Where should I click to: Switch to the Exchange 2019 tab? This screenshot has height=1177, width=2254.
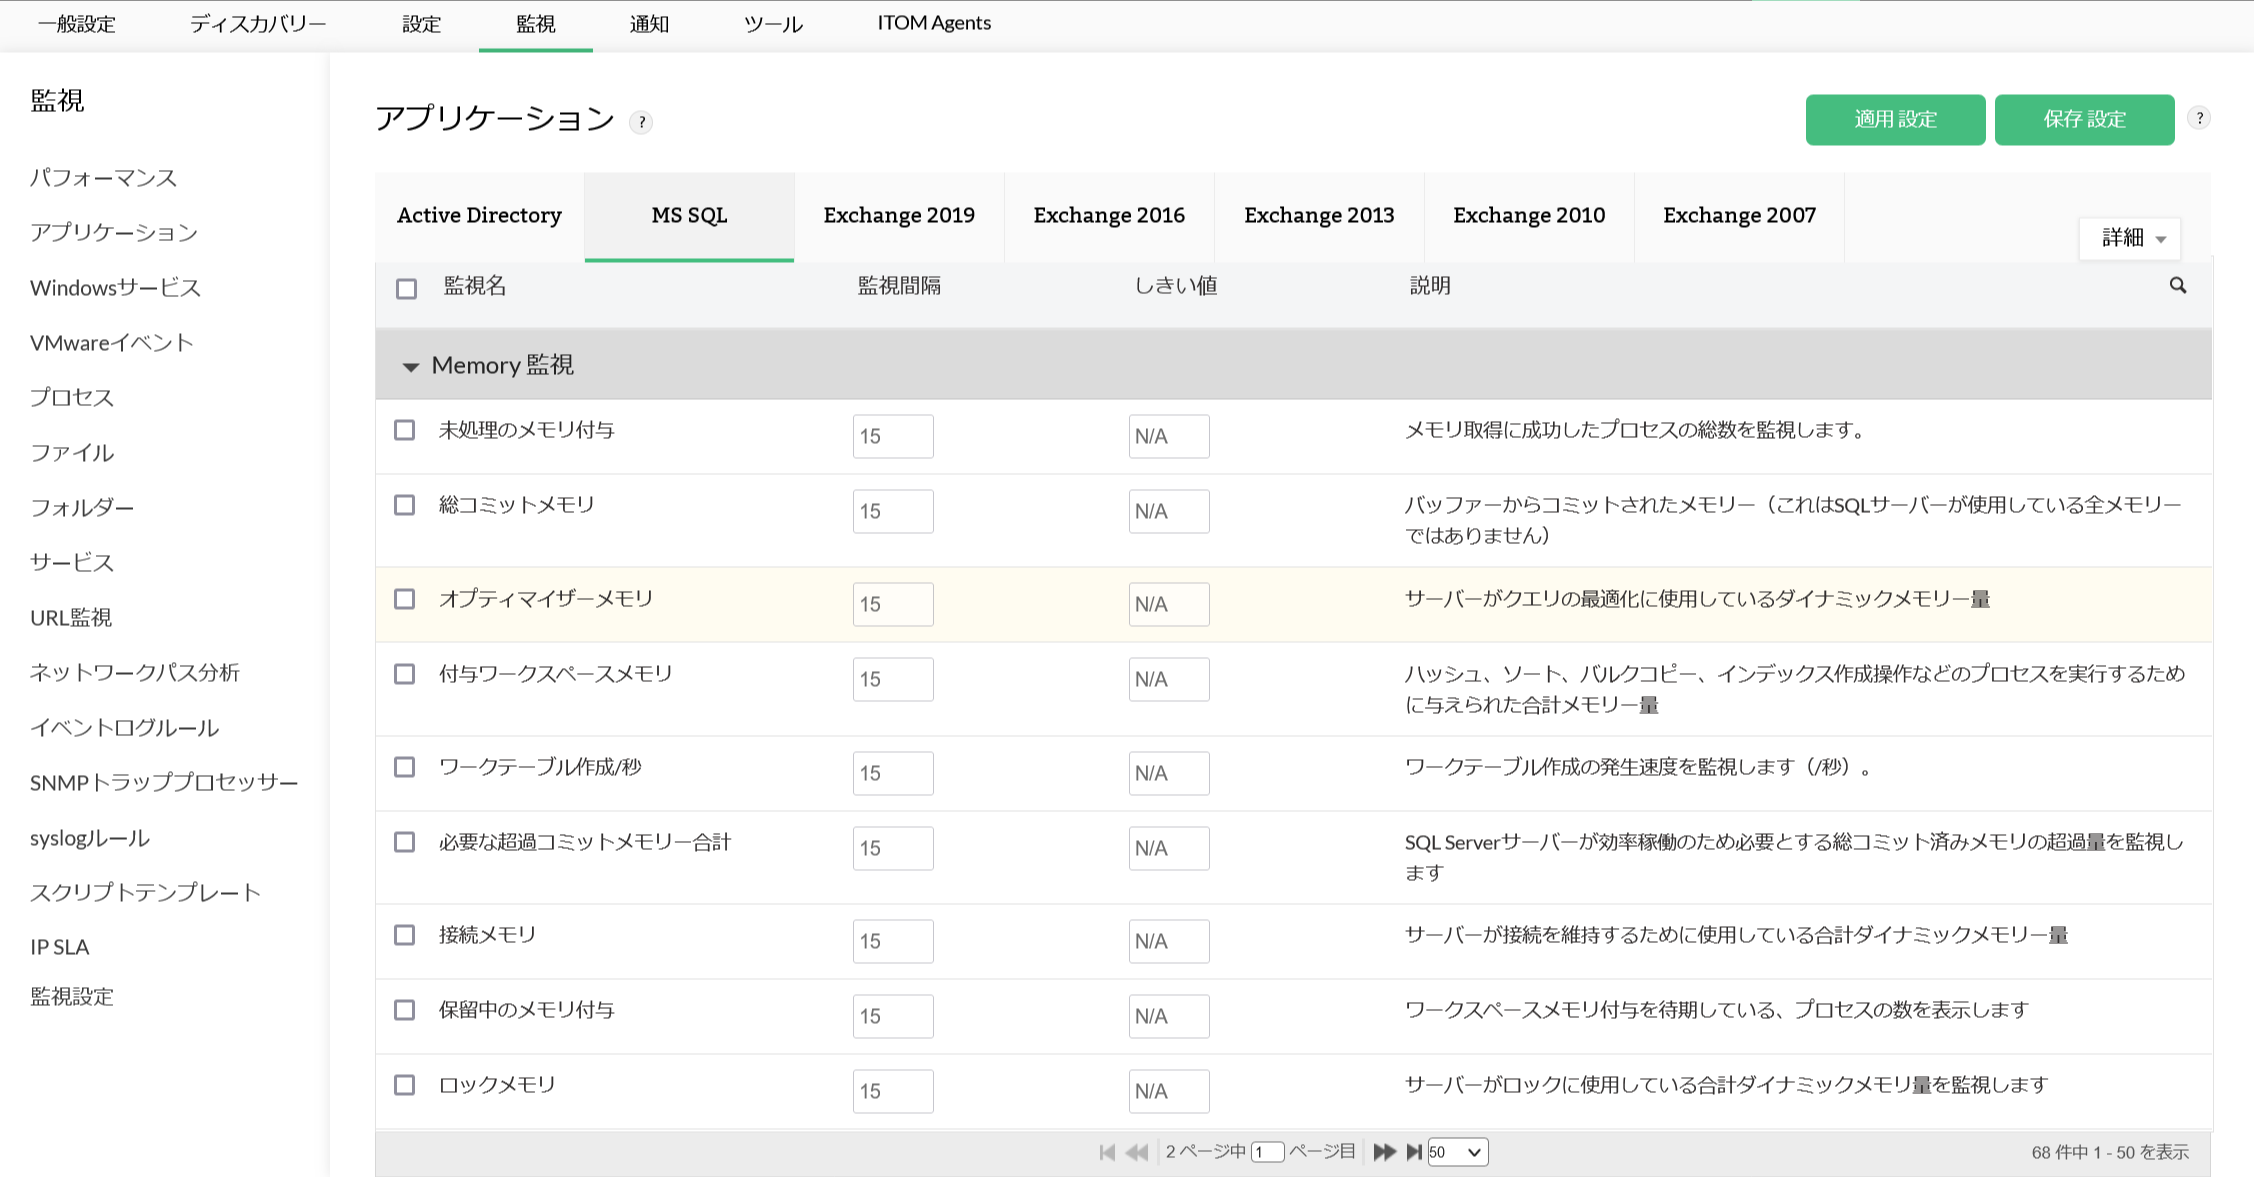[898, 215]
